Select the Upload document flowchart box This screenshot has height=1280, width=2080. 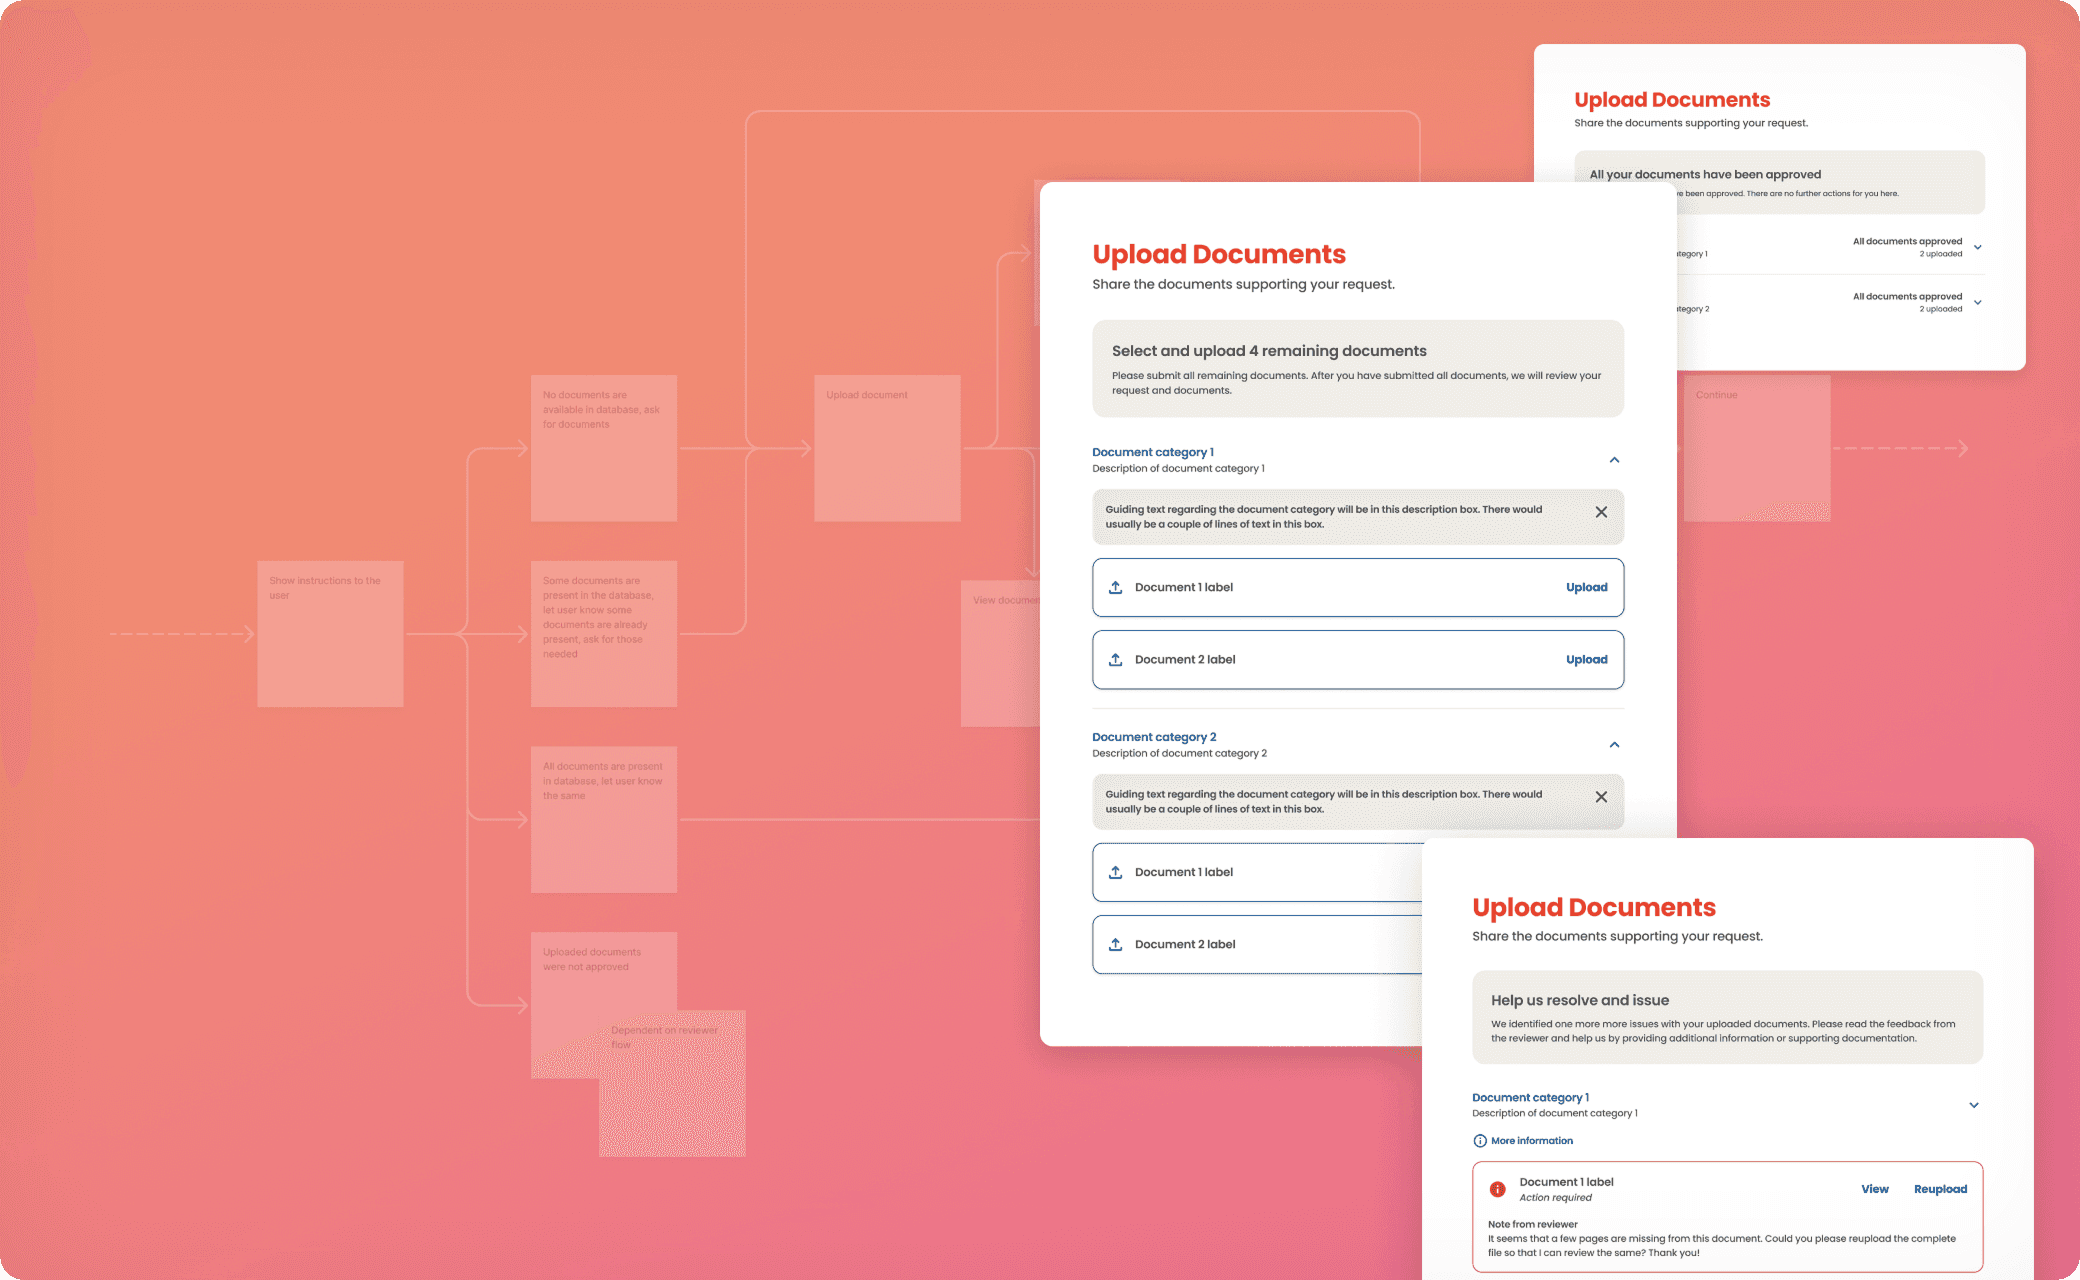887,448
